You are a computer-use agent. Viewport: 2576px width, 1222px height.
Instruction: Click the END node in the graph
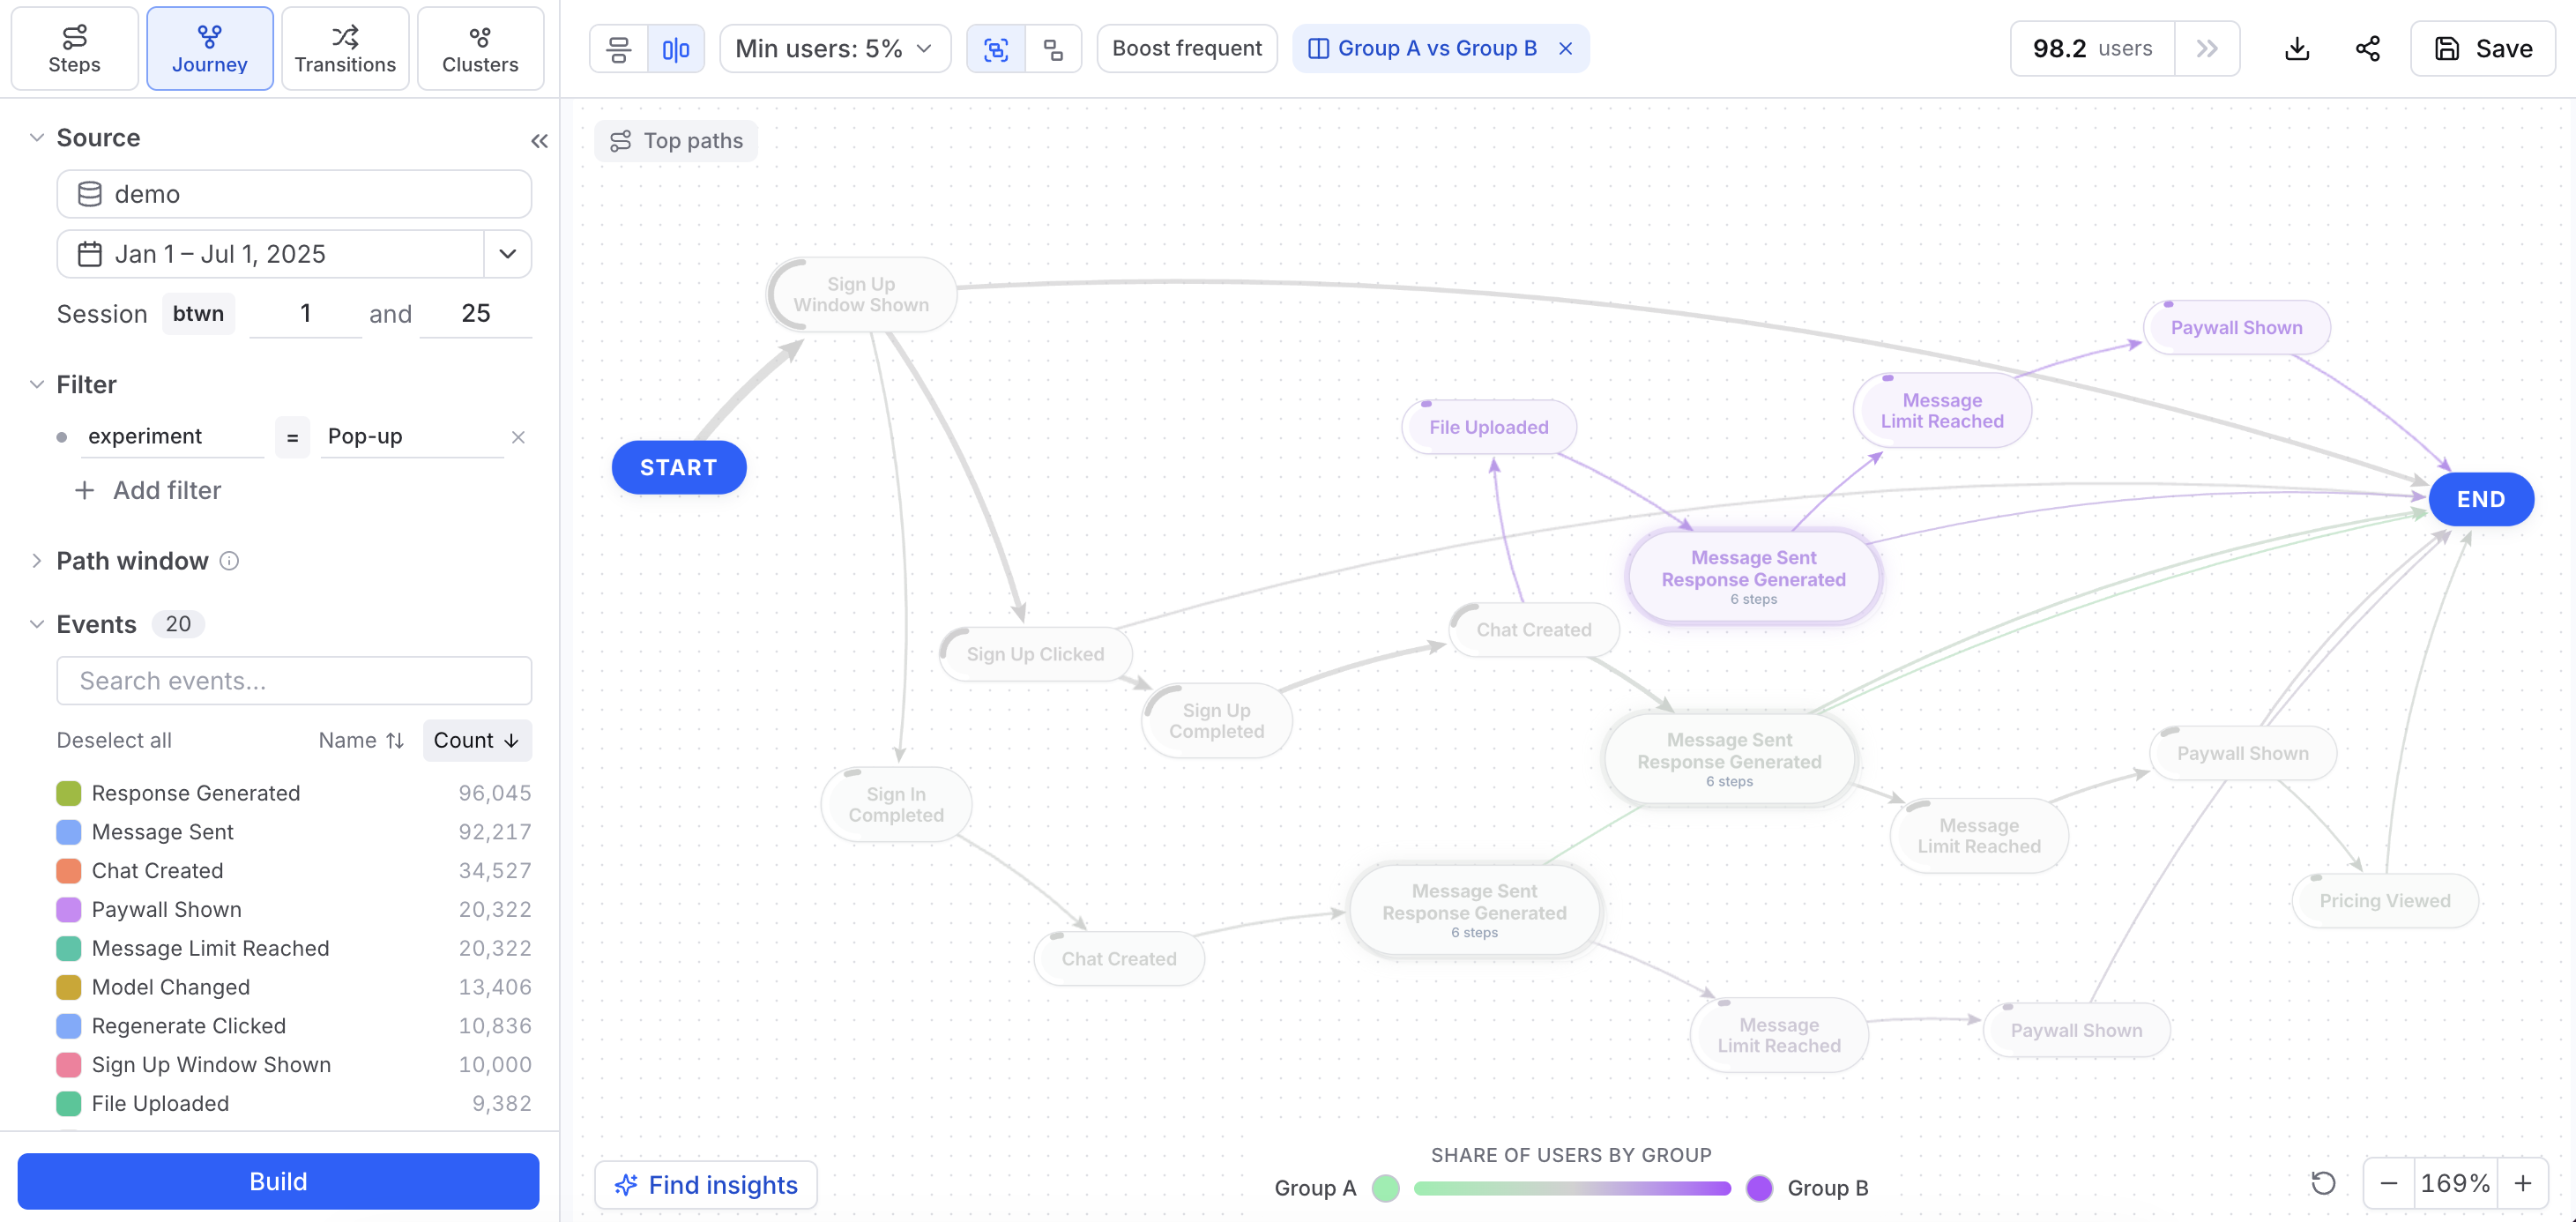point(2481,499)
